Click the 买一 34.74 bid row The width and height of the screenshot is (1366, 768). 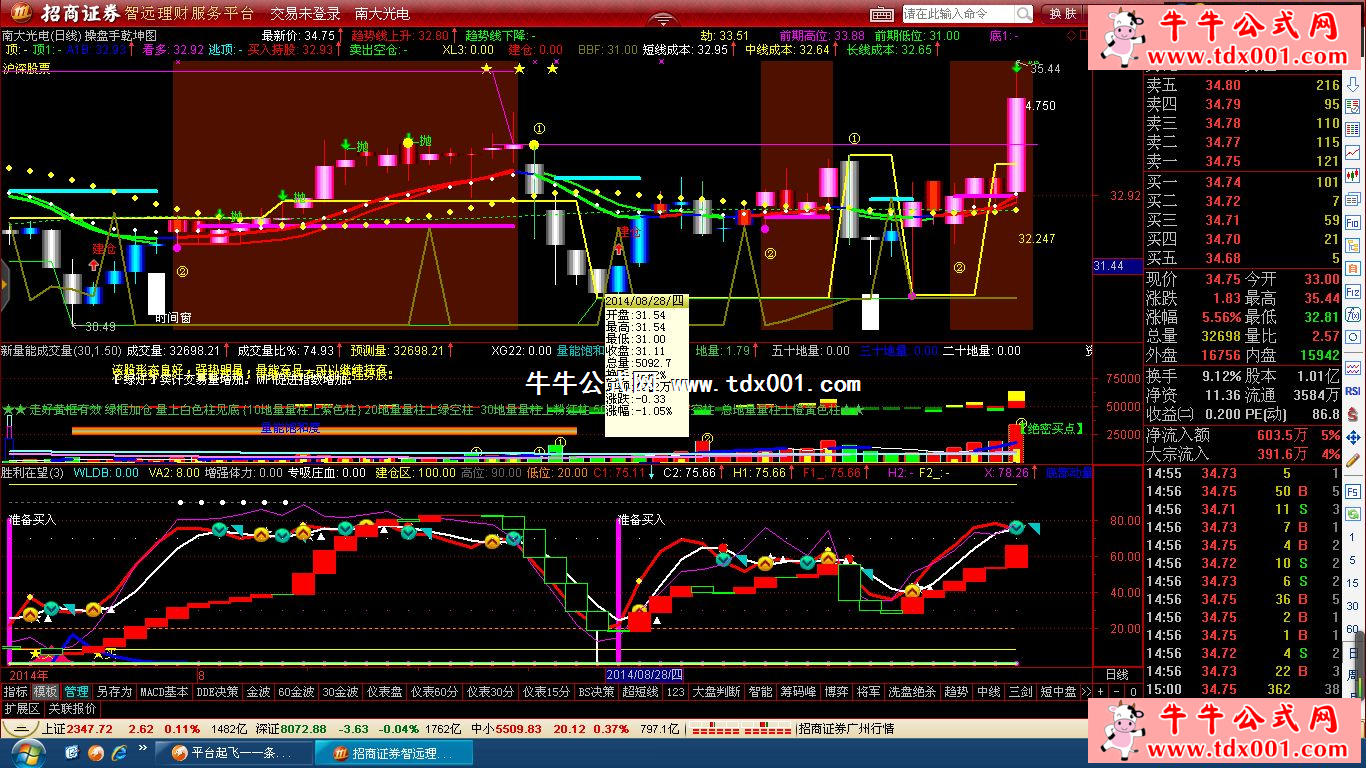(x=1242, y=182)
